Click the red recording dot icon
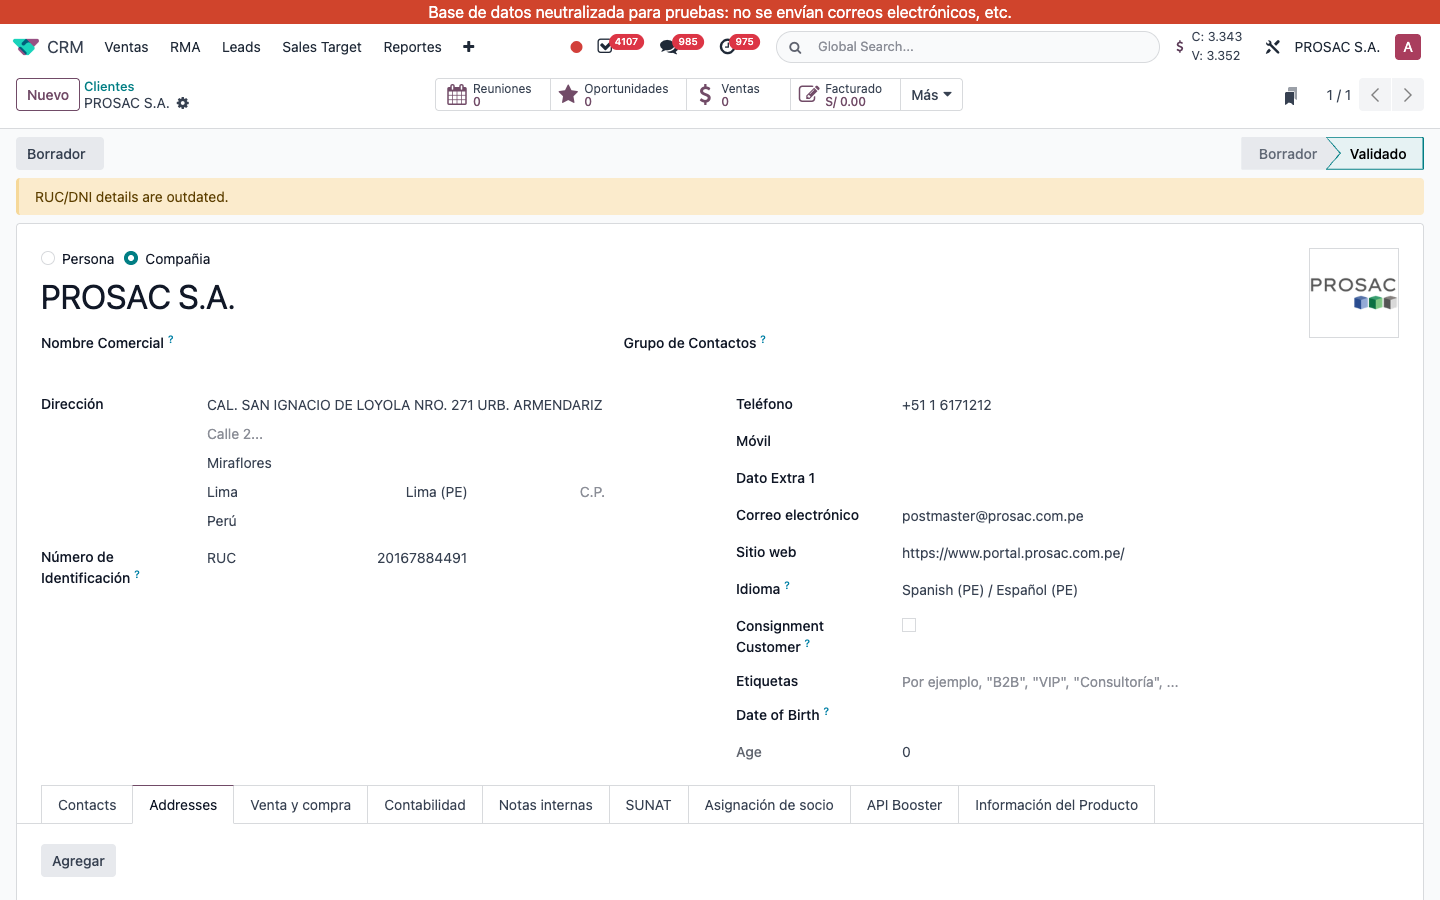The height and width of the screenshot is (900, 1440). (x=576, y=47)
